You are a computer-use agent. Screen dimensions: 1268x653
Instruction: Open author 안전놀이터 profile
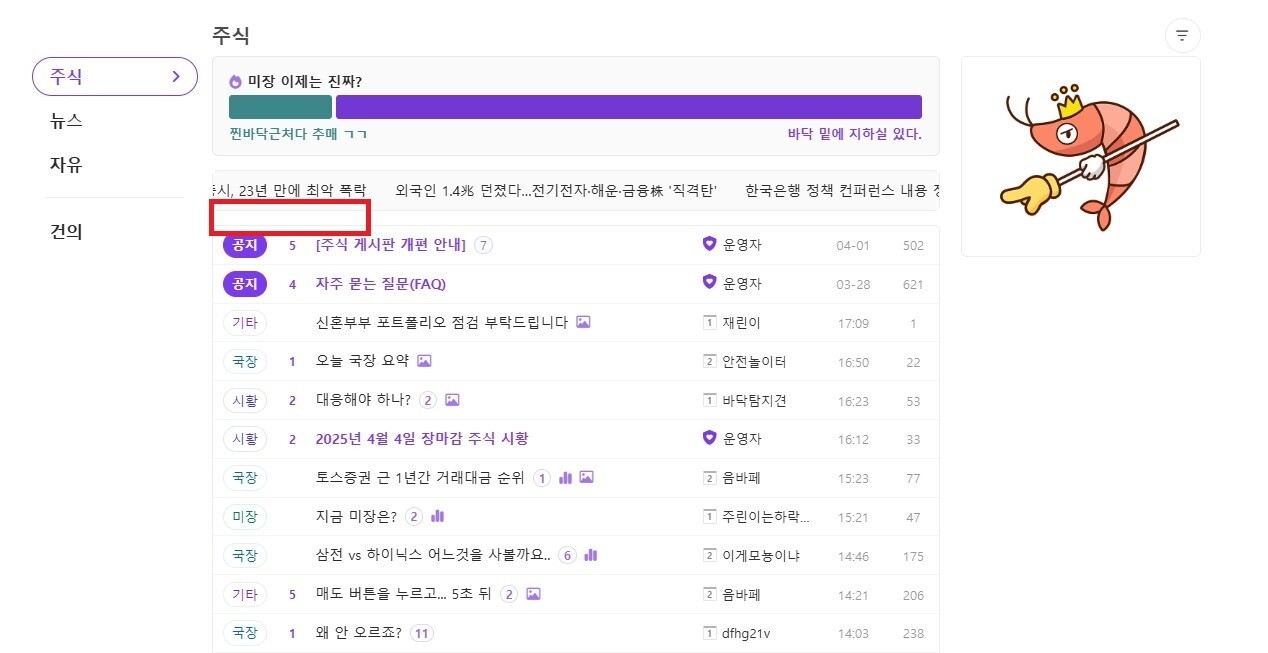point(755,361)
